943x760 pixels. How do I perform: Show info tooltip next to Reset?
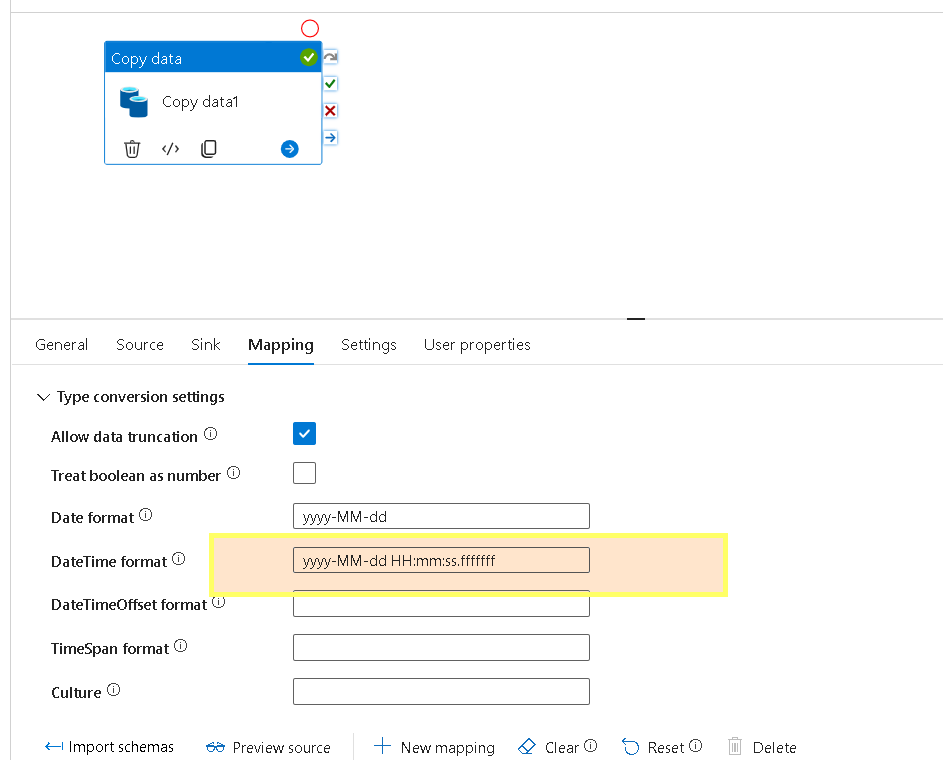[x=695, y=746]
